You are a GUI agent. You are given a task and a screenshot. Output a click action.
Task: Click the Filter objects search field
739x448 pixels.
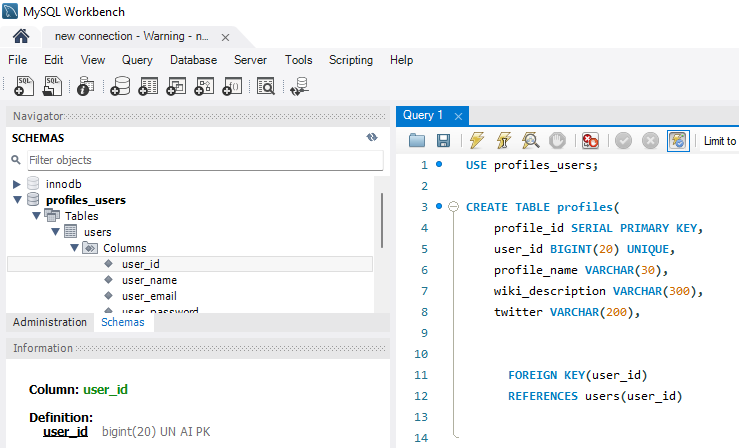click(205, 160)
